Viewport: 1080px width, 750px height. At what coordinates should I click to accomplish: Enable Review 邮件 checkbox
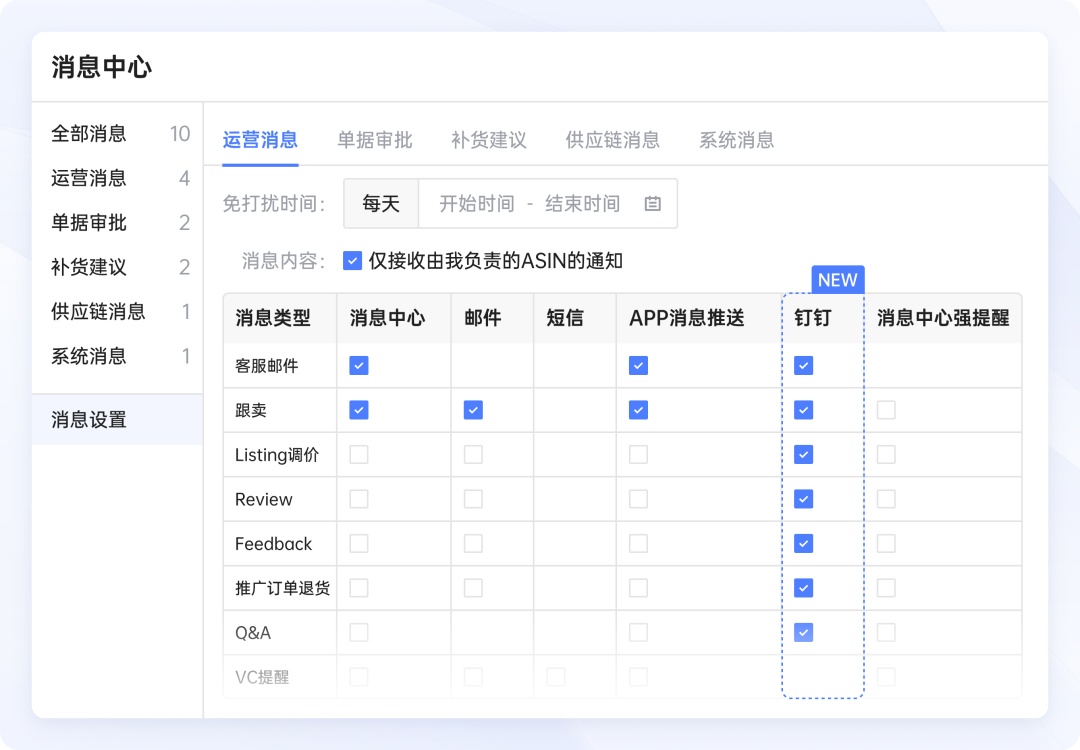point(473,499)
